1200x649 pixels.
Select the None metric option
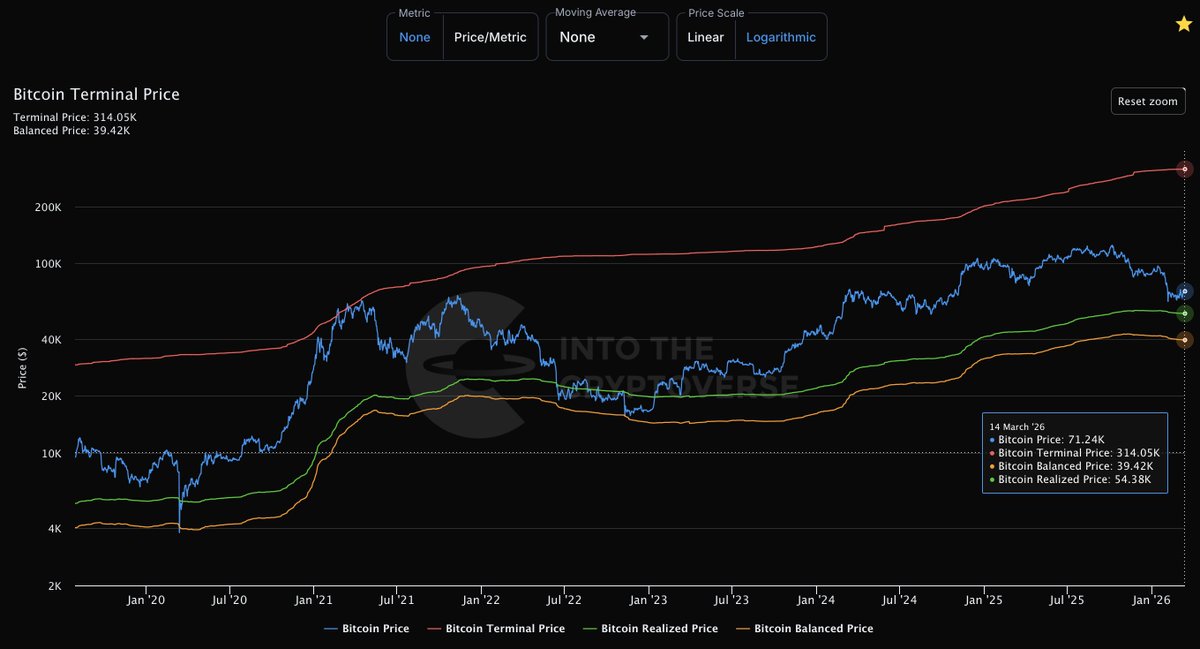414,37
